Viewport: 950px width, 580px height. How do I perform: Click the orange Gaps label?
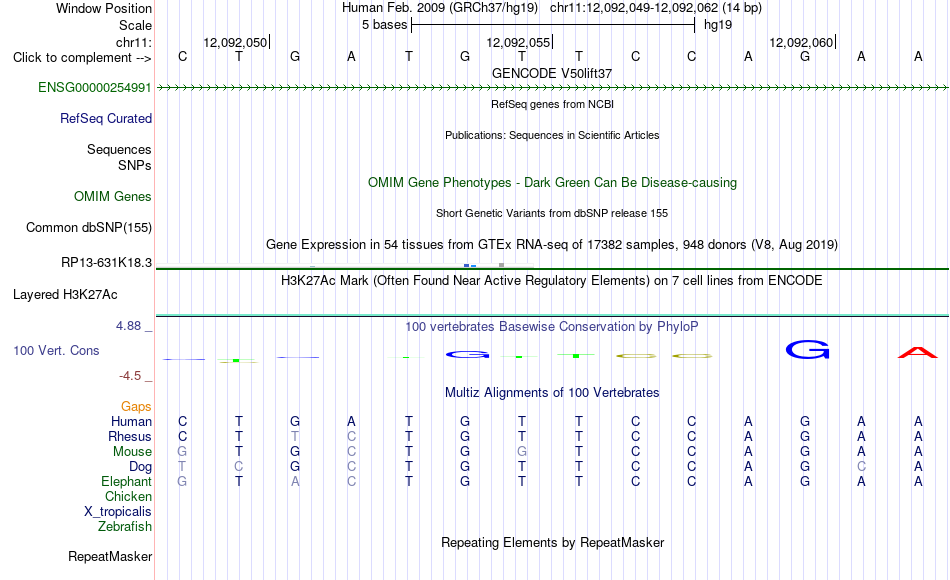(x=136, y=407)
